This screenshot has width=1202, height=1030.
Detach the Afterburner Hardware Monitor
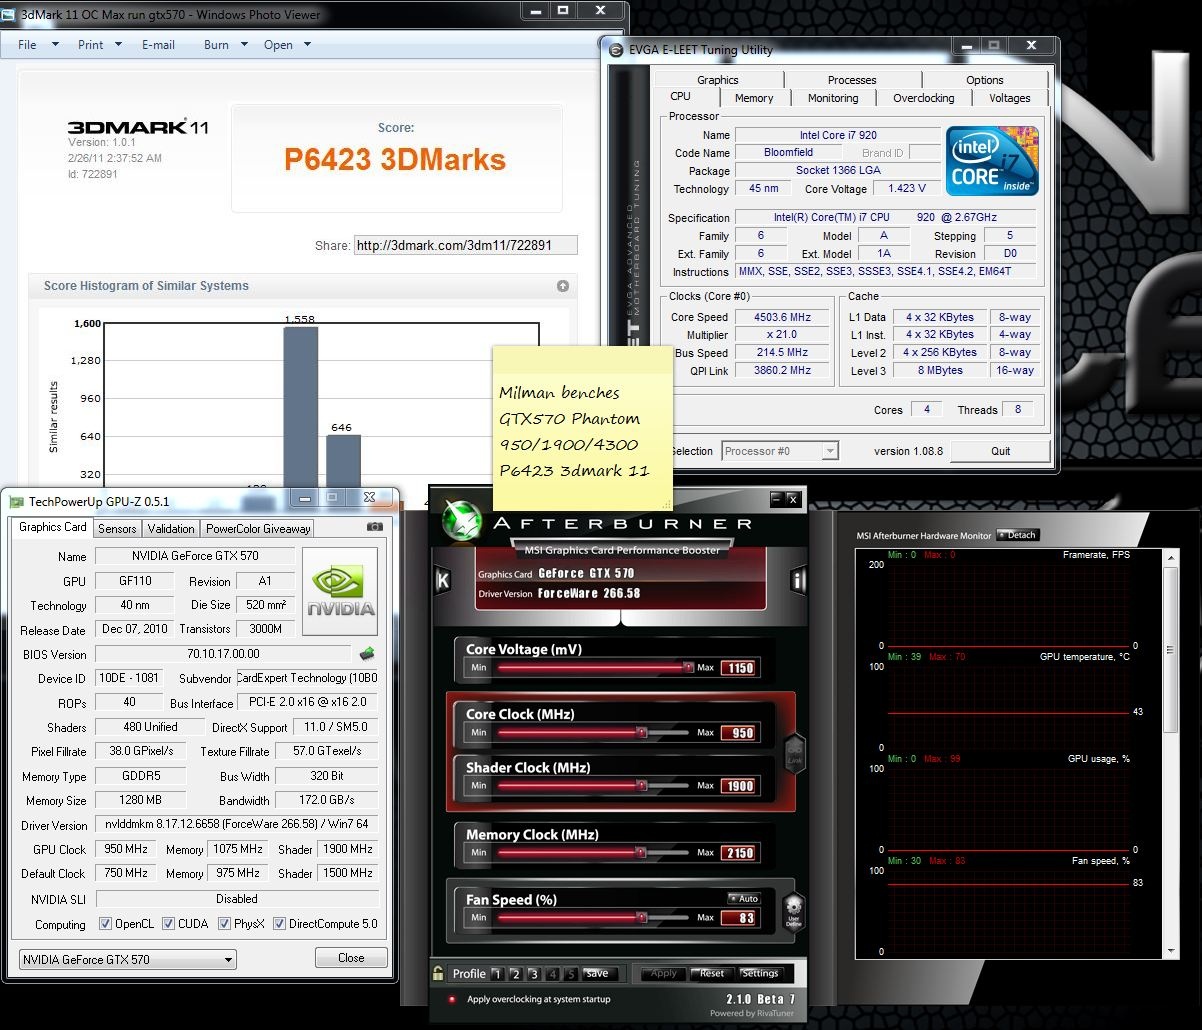1018,535
